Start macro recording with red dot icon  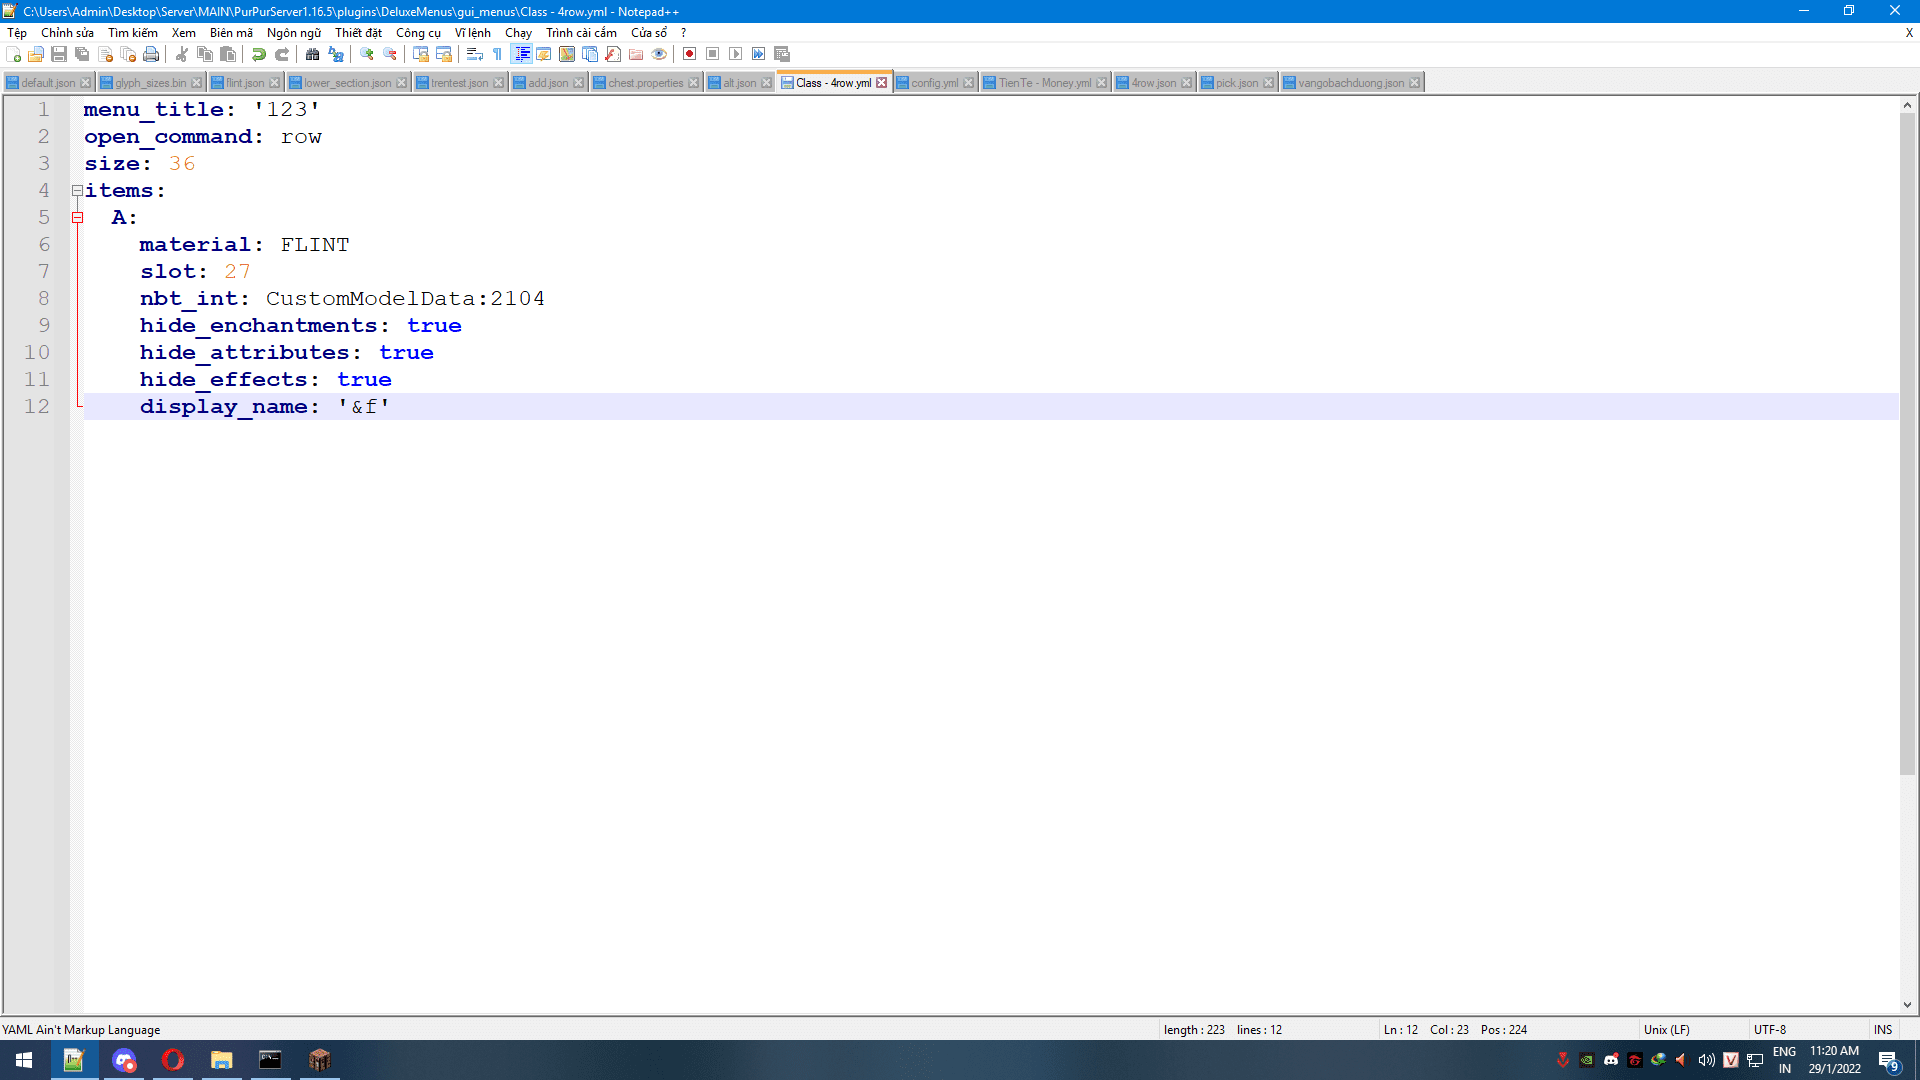pyautogui.click(x=689, y=54)
